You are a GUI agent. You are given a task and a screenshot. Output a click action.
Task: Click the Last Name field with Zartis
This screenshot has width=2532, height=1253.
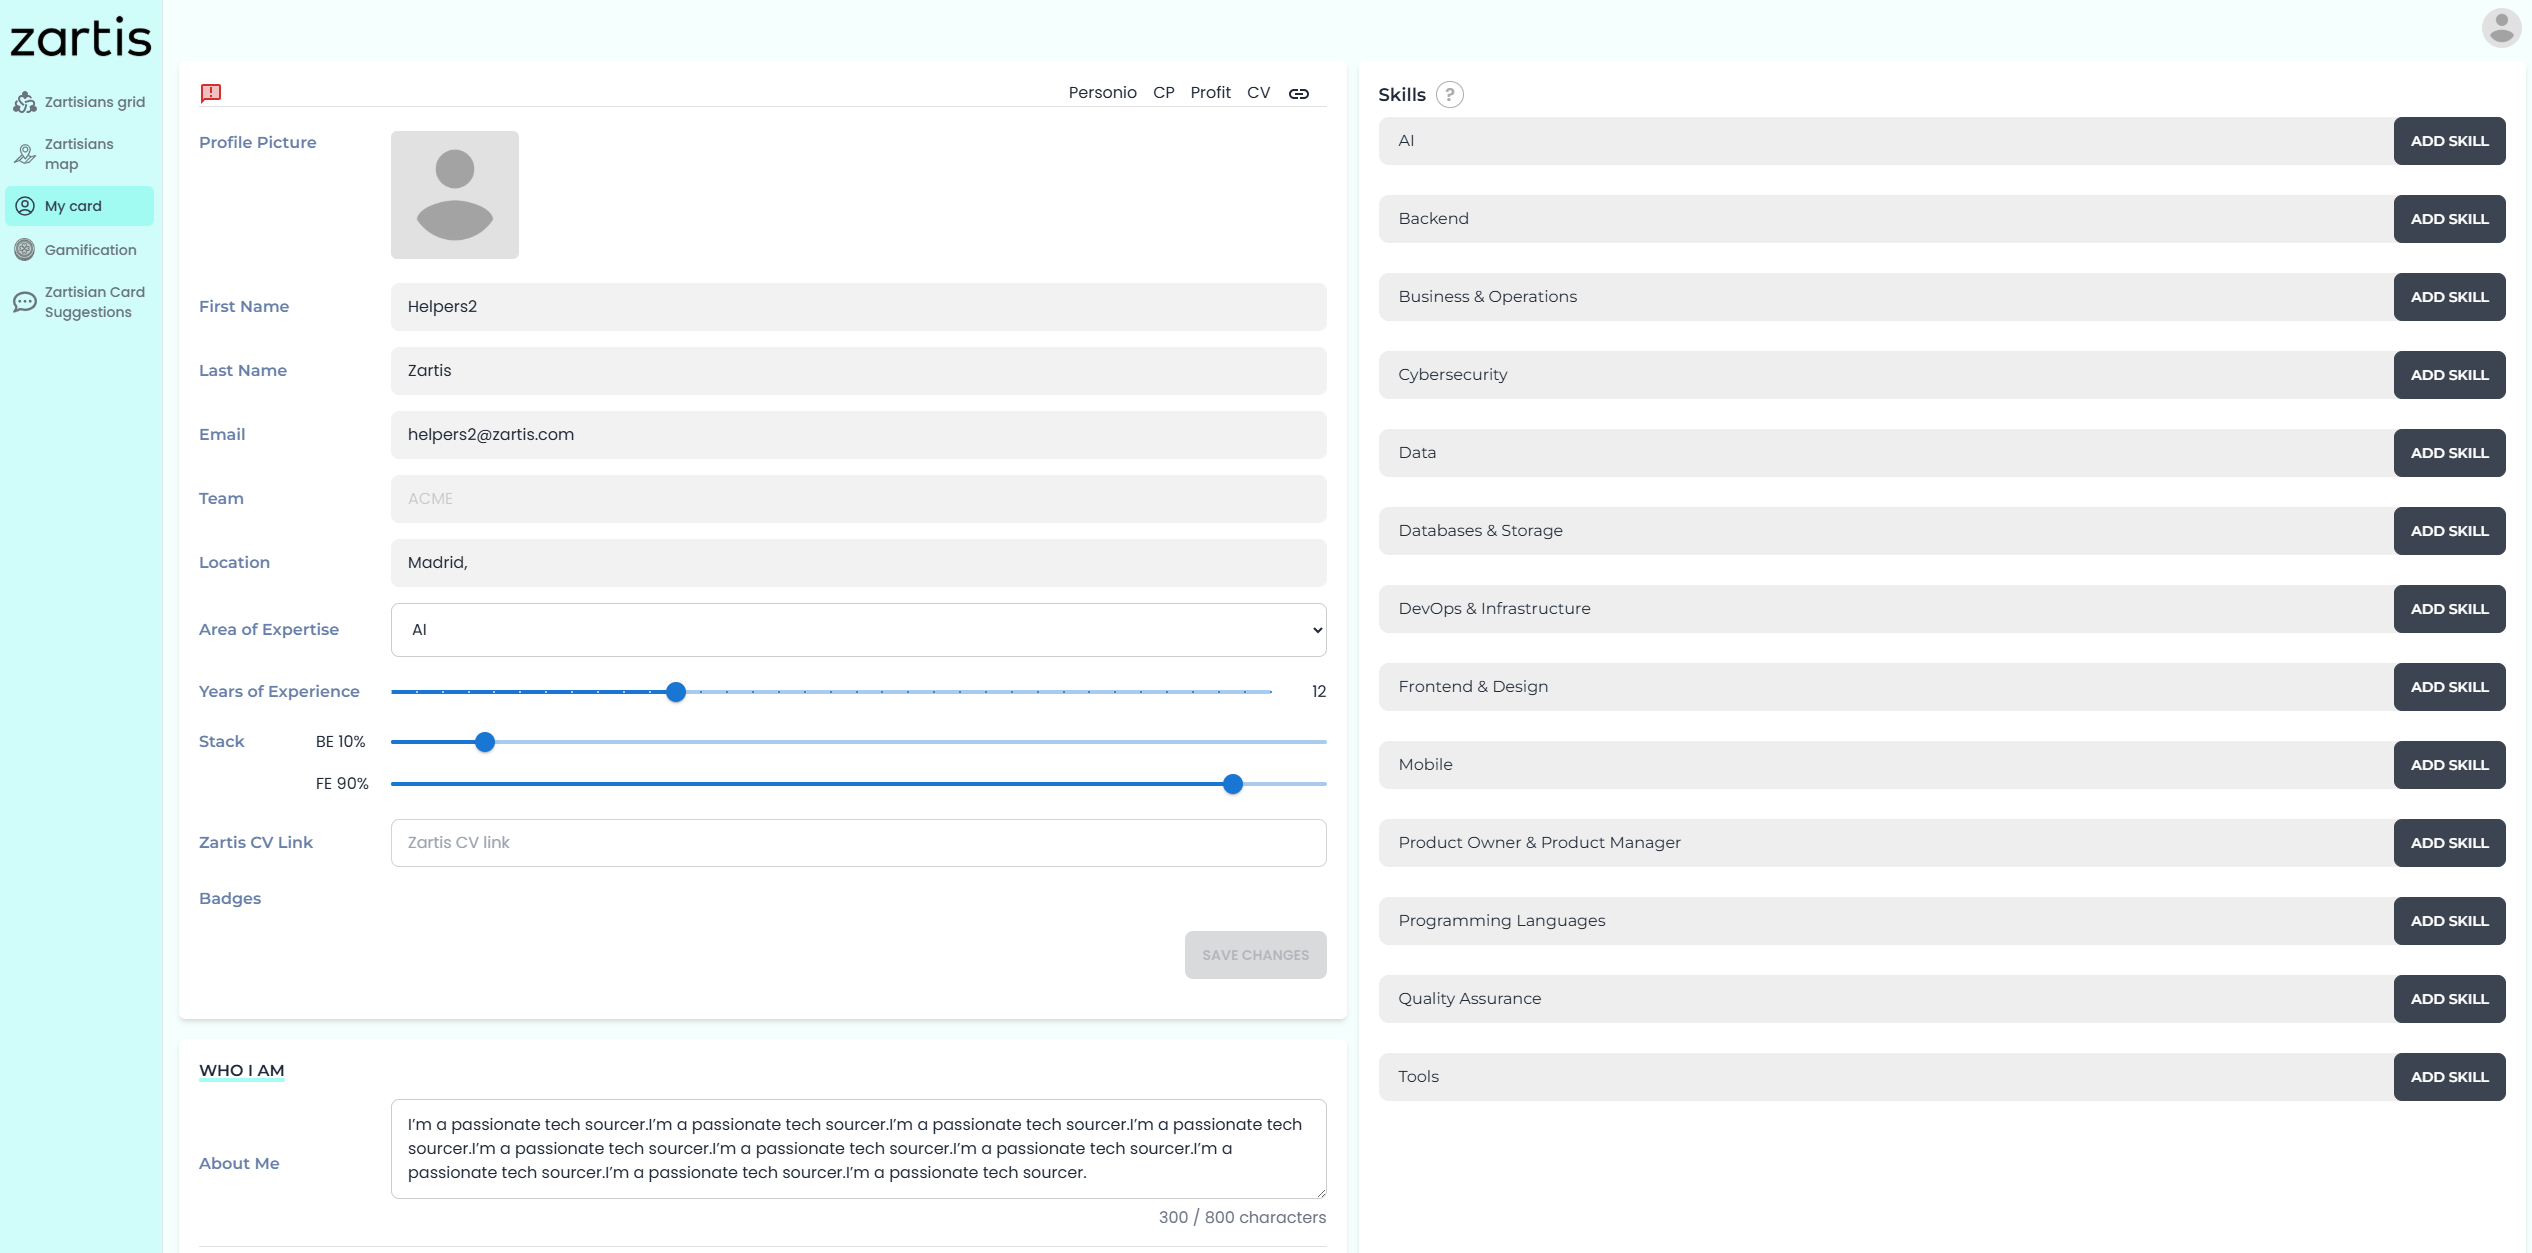tap(859, 371)
